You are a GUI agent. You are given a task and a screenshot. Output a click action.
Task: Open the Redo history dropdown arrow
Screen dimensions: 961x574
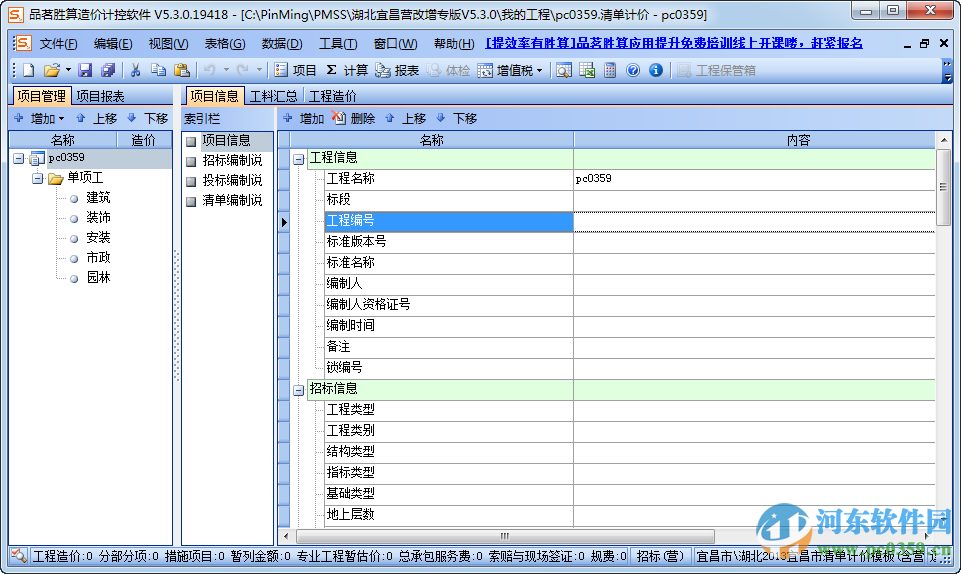pyautogui.click(x=259, y=70)
